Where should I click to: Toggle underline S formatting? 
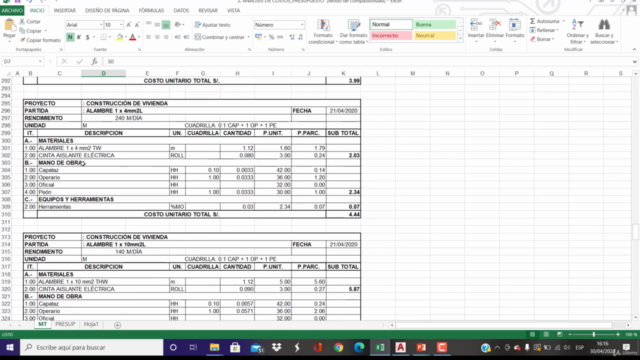(87, 37)
